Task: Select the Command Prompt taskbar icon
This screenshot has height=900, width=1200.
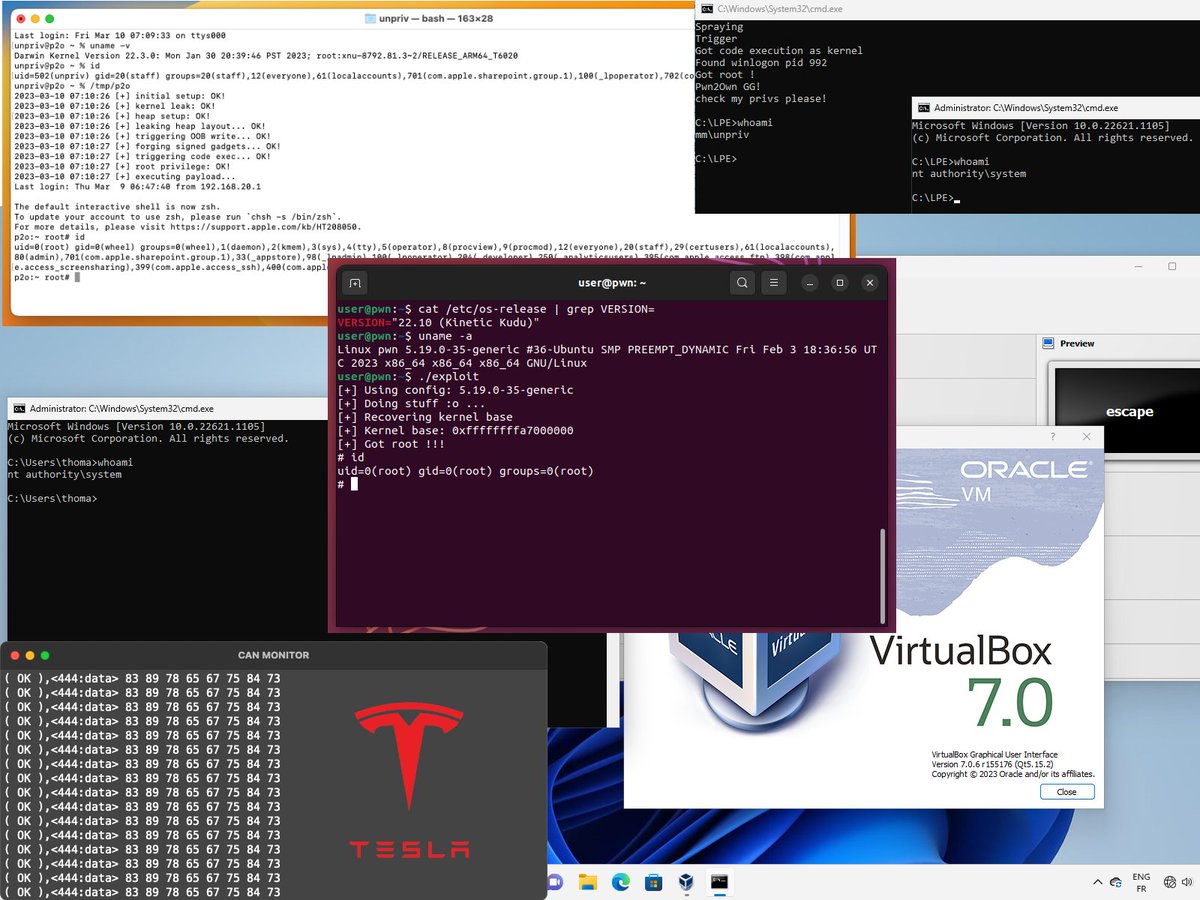Action: [718, 882]
